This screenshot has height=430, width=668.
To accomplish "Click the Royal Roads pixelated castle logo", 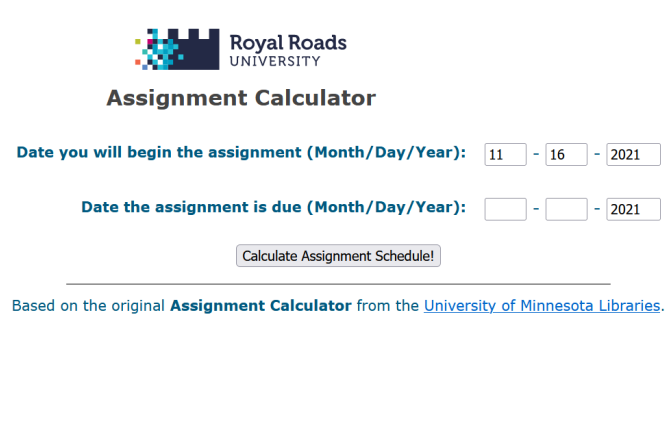I will pos(177,49).
